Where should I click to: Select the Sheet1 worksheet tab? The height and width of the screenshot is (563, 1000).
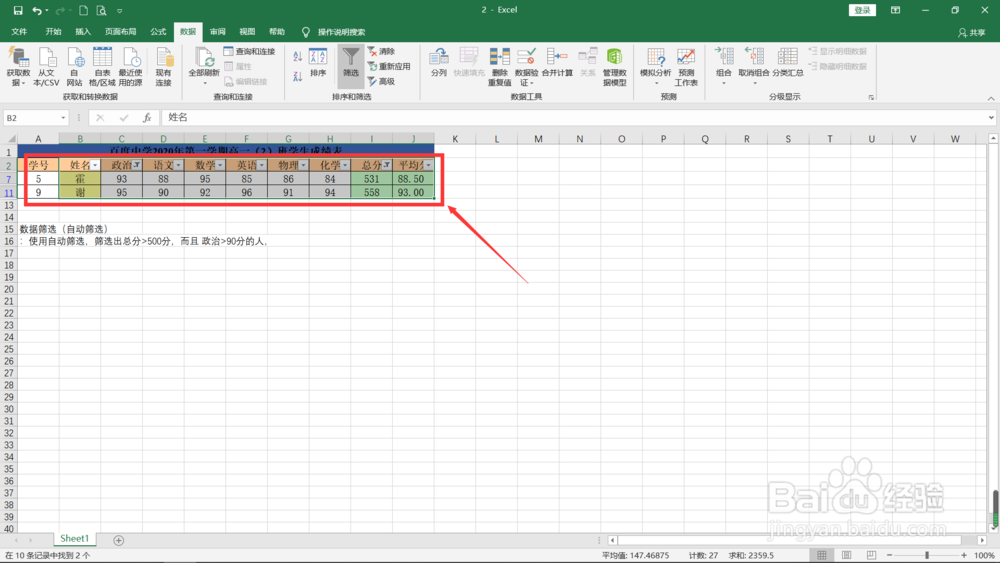(x=75, y=539)
